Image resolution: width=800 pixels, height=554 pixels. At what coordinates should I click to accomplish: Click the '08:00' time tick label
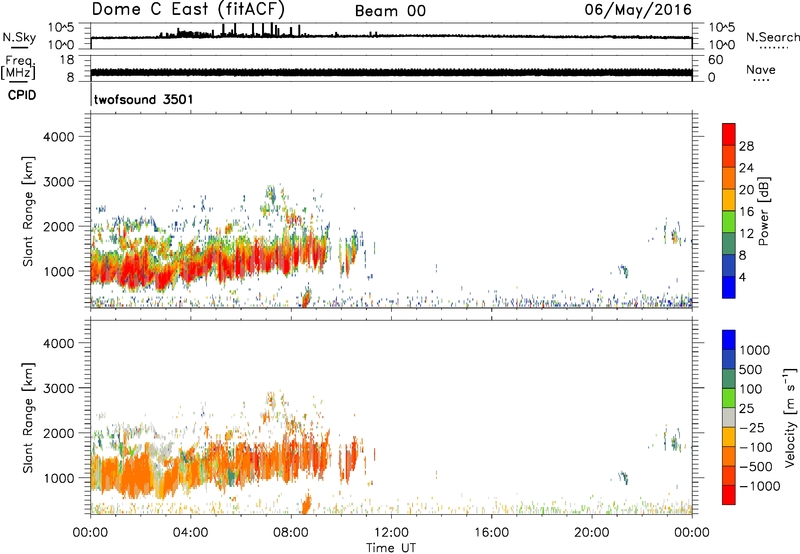tap(291, 533)
